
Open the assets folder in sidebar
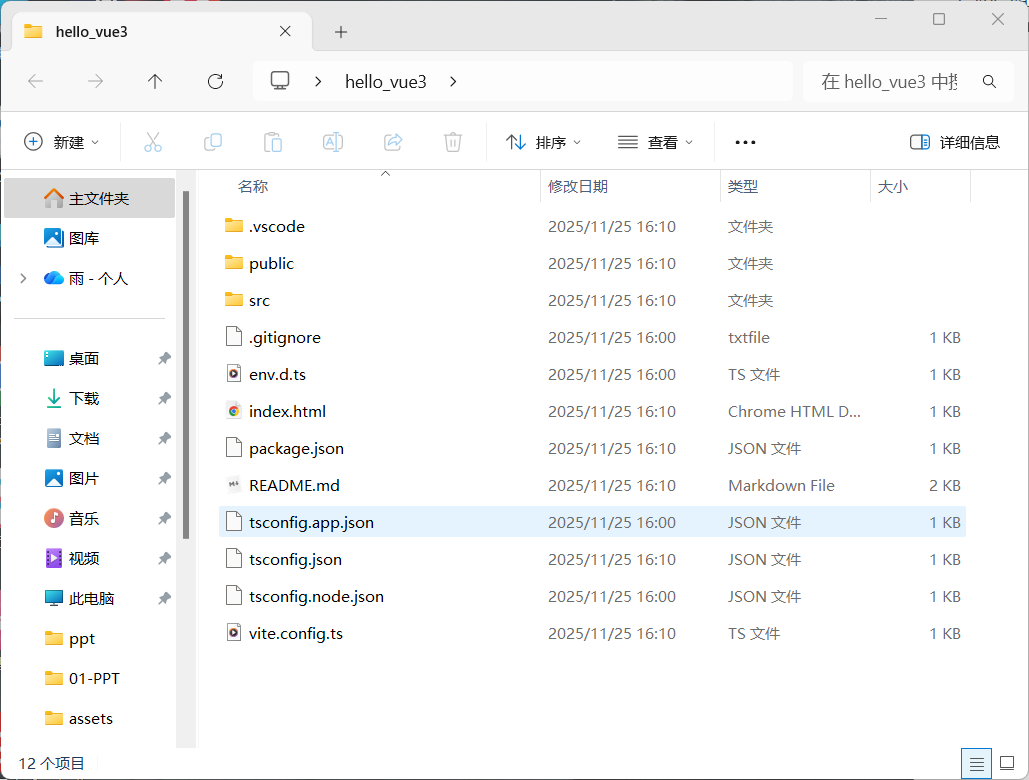[x=90, y=718]
